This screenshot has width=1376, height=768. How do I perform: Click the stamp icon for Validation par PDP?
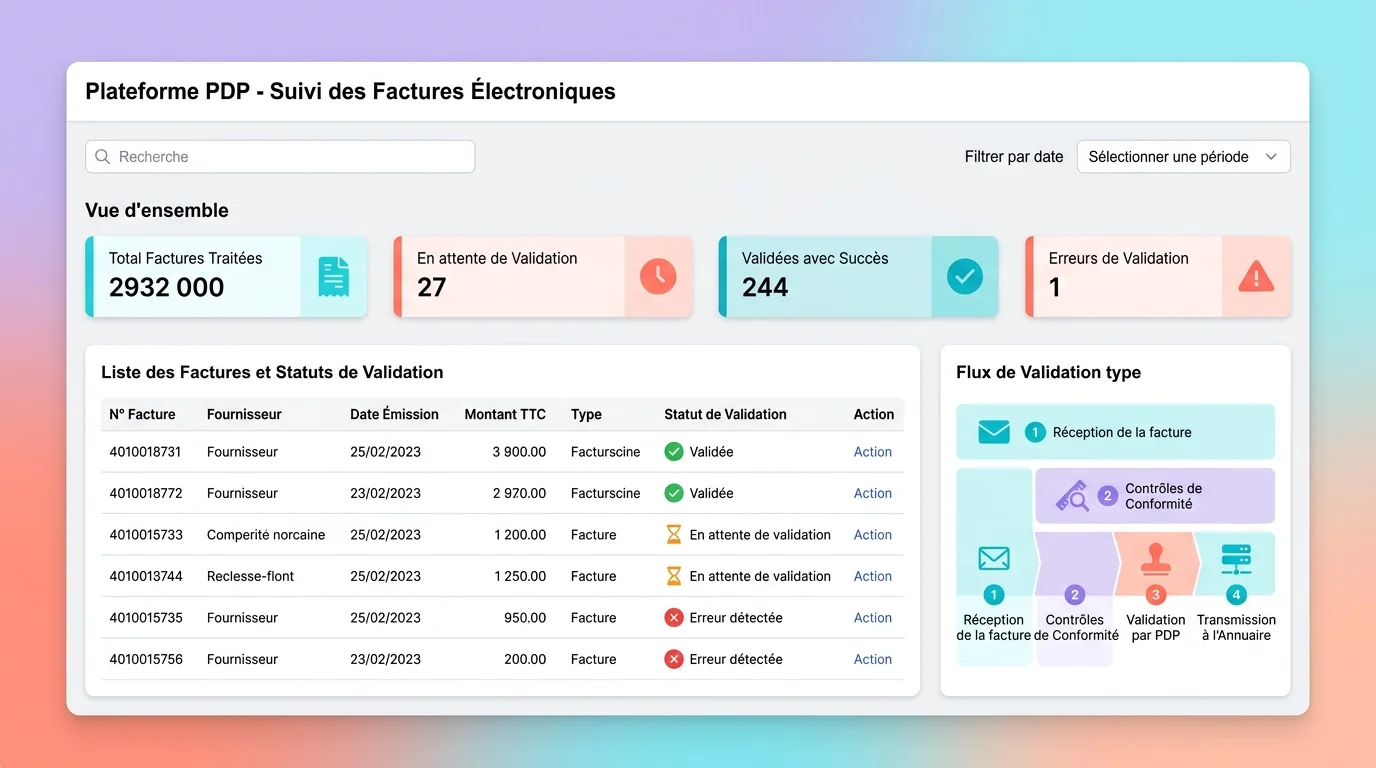click(1155, 558)
